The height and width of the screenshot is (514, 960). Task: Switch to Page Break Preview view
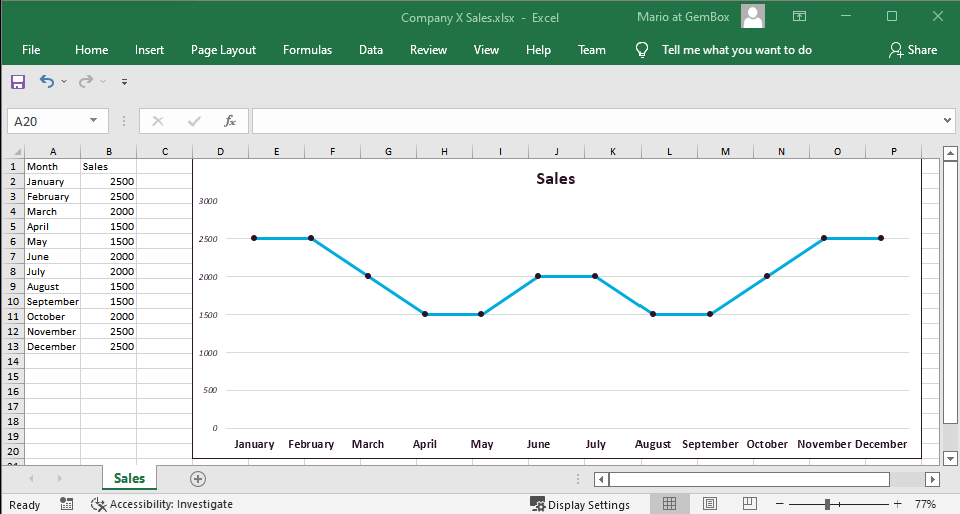pyautogui.click(x=746, y=504)
